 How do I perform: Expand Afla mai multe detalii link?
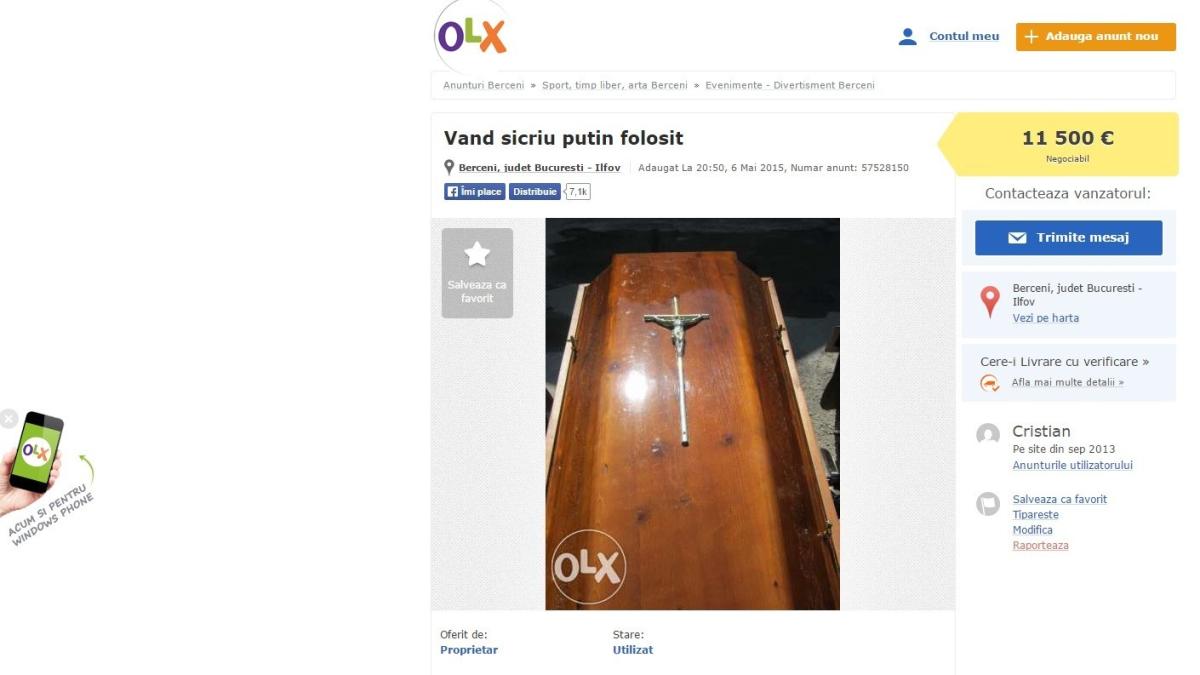coord(1068,382)
